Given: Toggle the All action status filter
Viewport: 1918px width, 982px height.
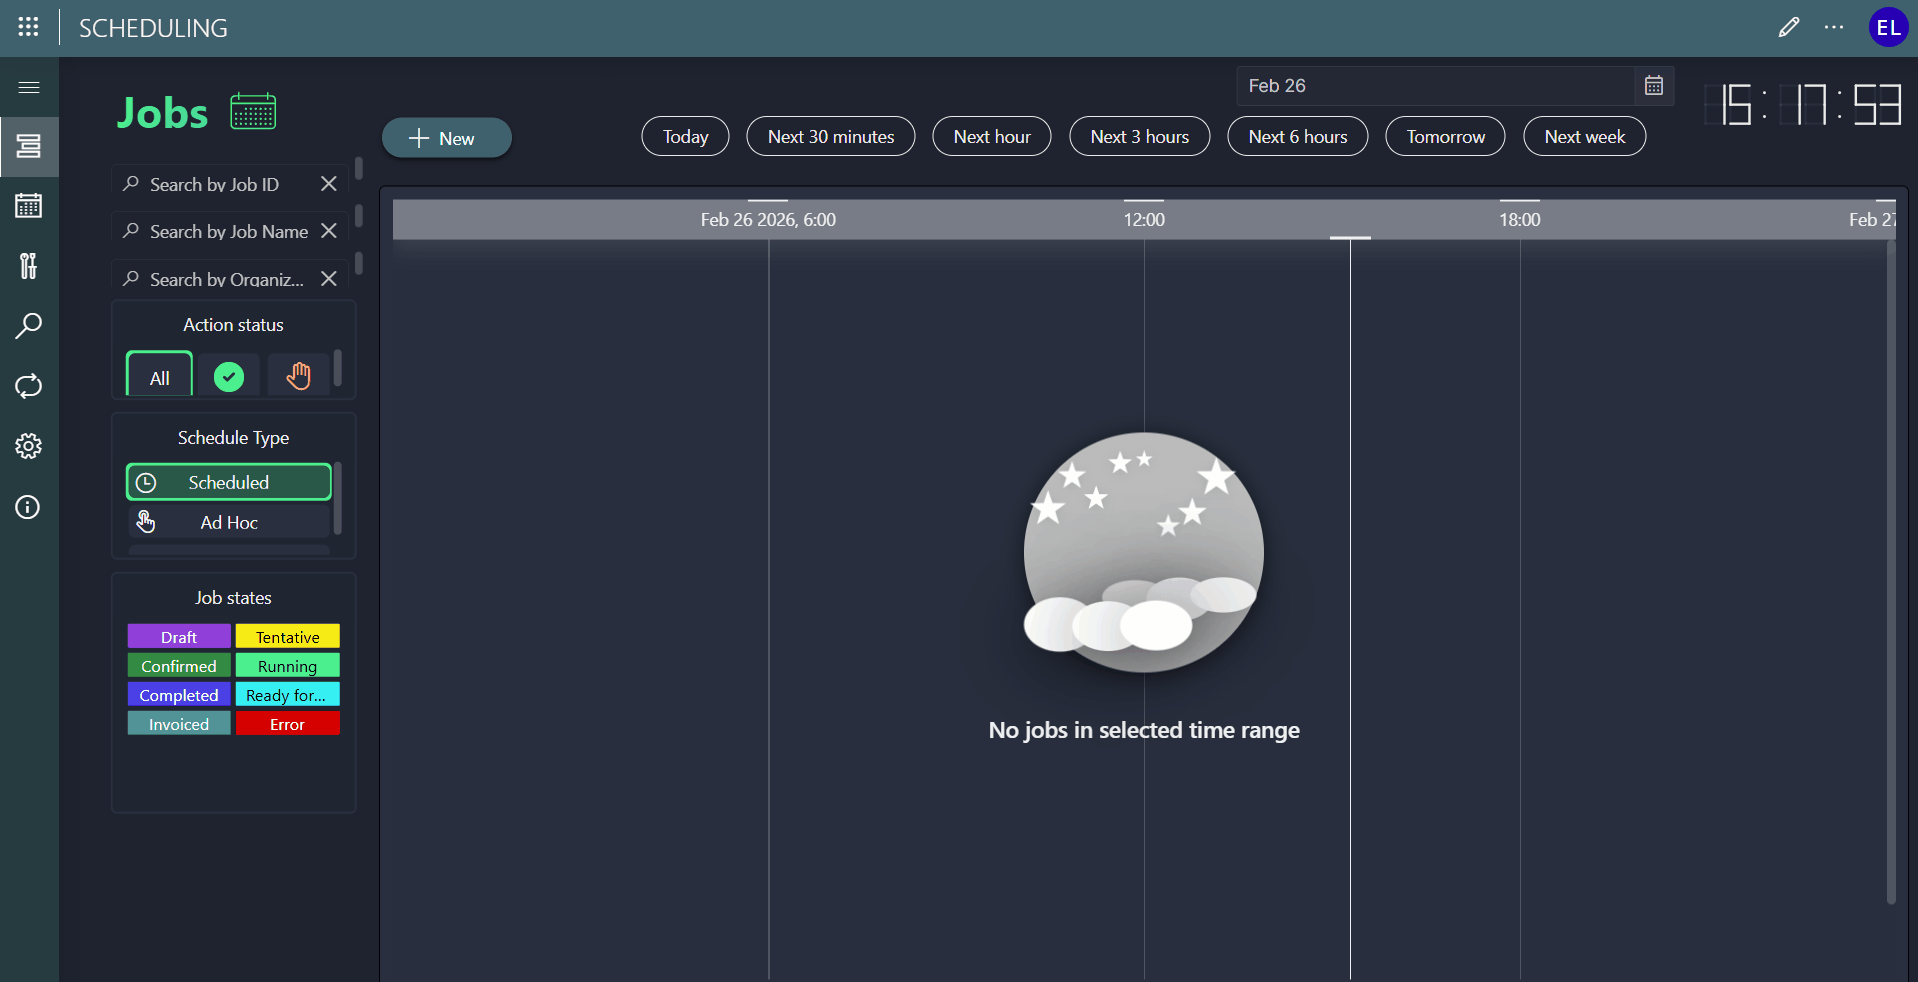Looking at the screenshot, I should 159,377.
